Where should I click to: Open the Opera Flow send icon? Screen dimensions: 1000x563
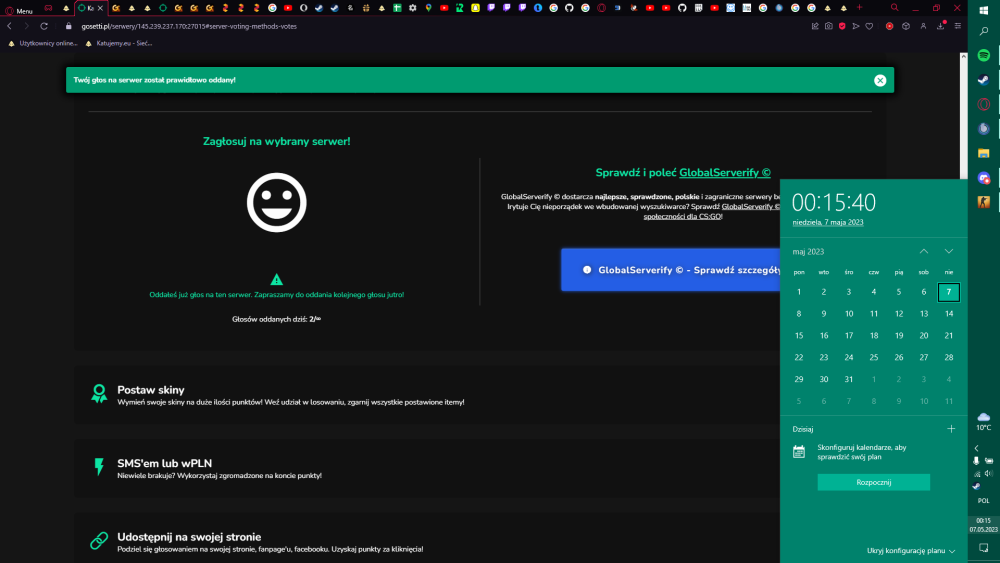click(x=856, y=26)
